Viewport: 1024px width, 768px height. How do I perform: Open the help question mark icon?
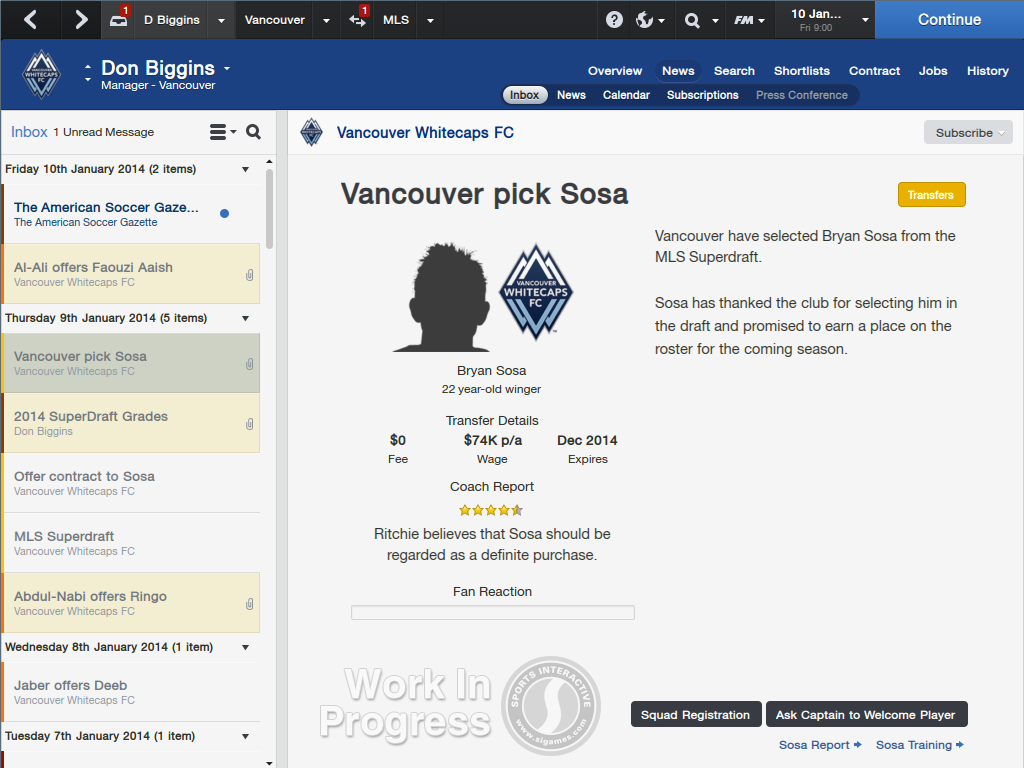click(614, 20)
